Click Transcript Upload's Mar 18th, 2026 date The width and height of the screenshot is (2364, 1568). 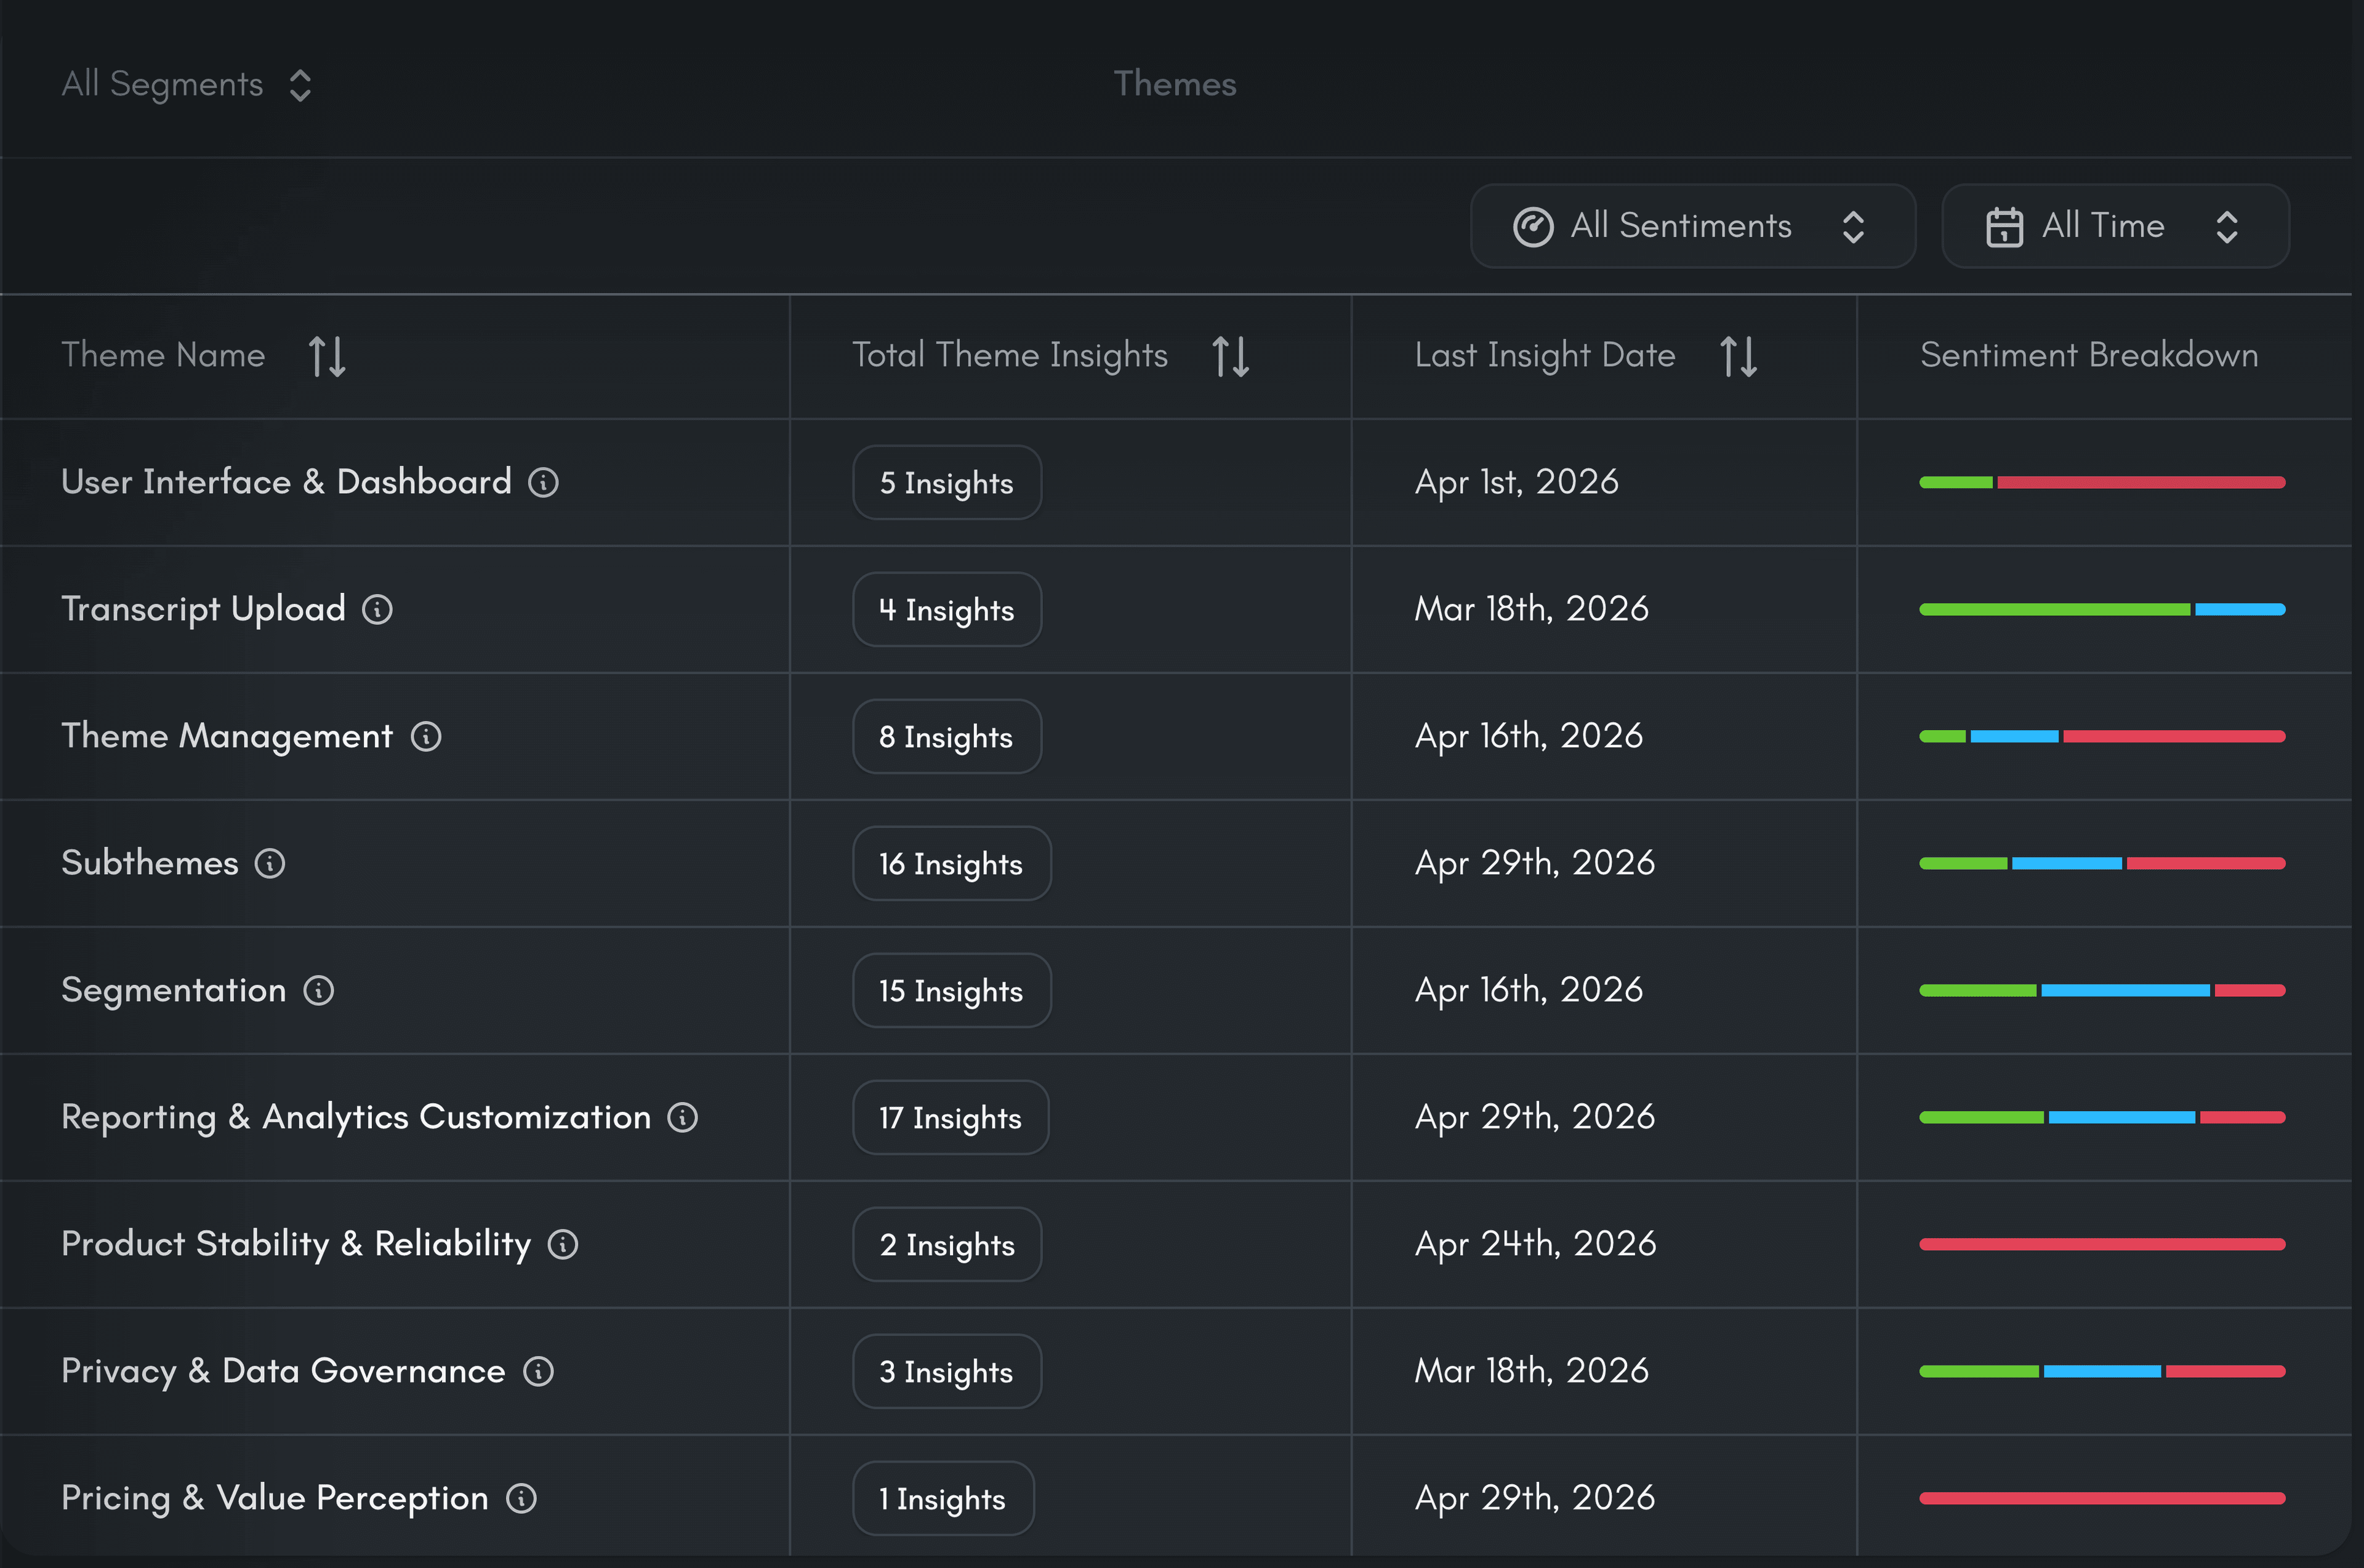pos(1531,609)
